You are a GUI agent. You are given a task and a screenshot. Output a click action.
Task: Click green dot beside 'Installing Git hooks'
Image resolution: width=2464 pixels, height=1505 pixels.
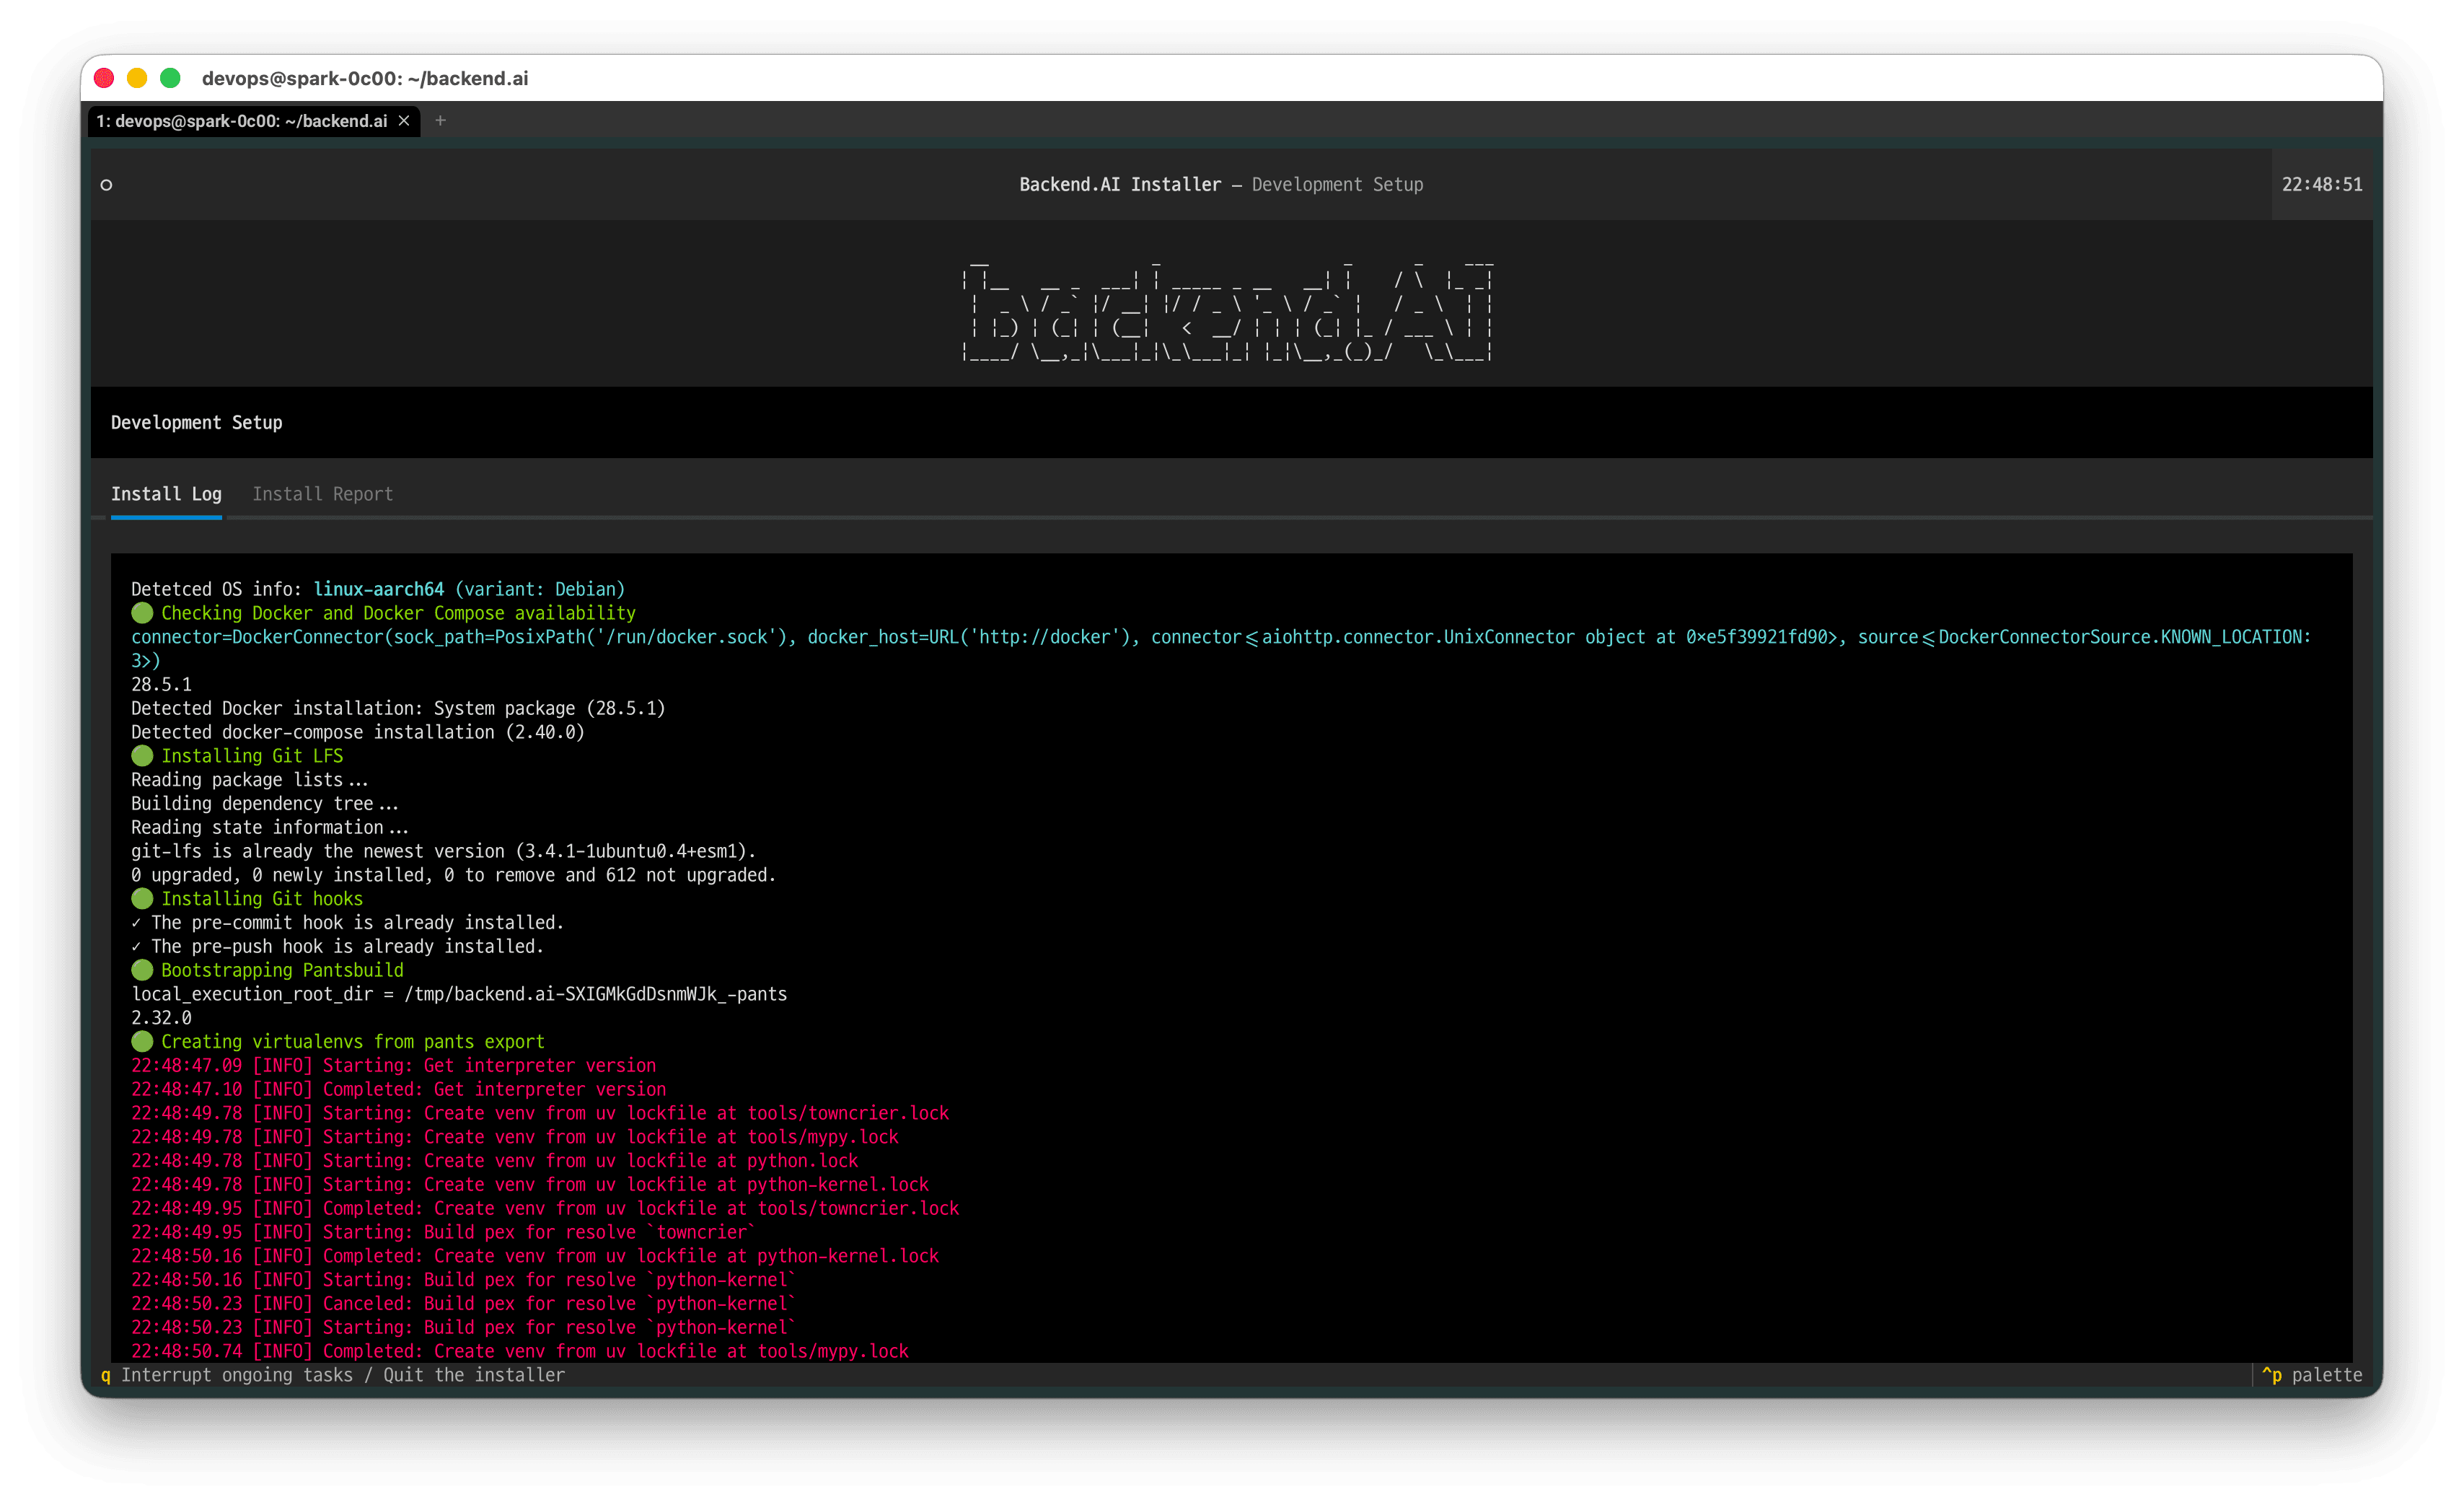[x=142, y=899]
